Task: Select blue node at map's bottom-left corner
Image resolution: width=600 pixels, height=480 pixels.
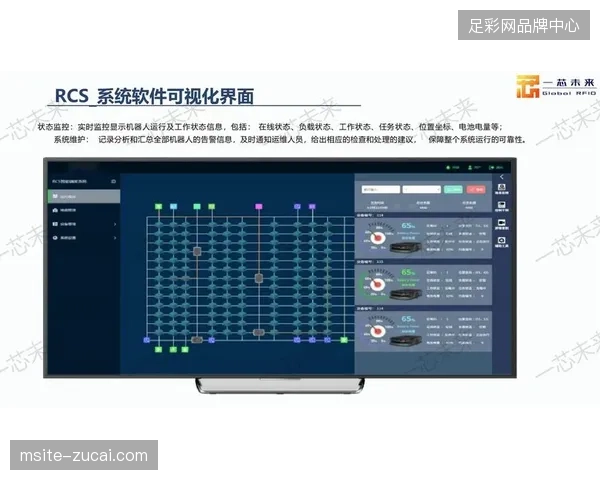Action: [x=147, y=340]
